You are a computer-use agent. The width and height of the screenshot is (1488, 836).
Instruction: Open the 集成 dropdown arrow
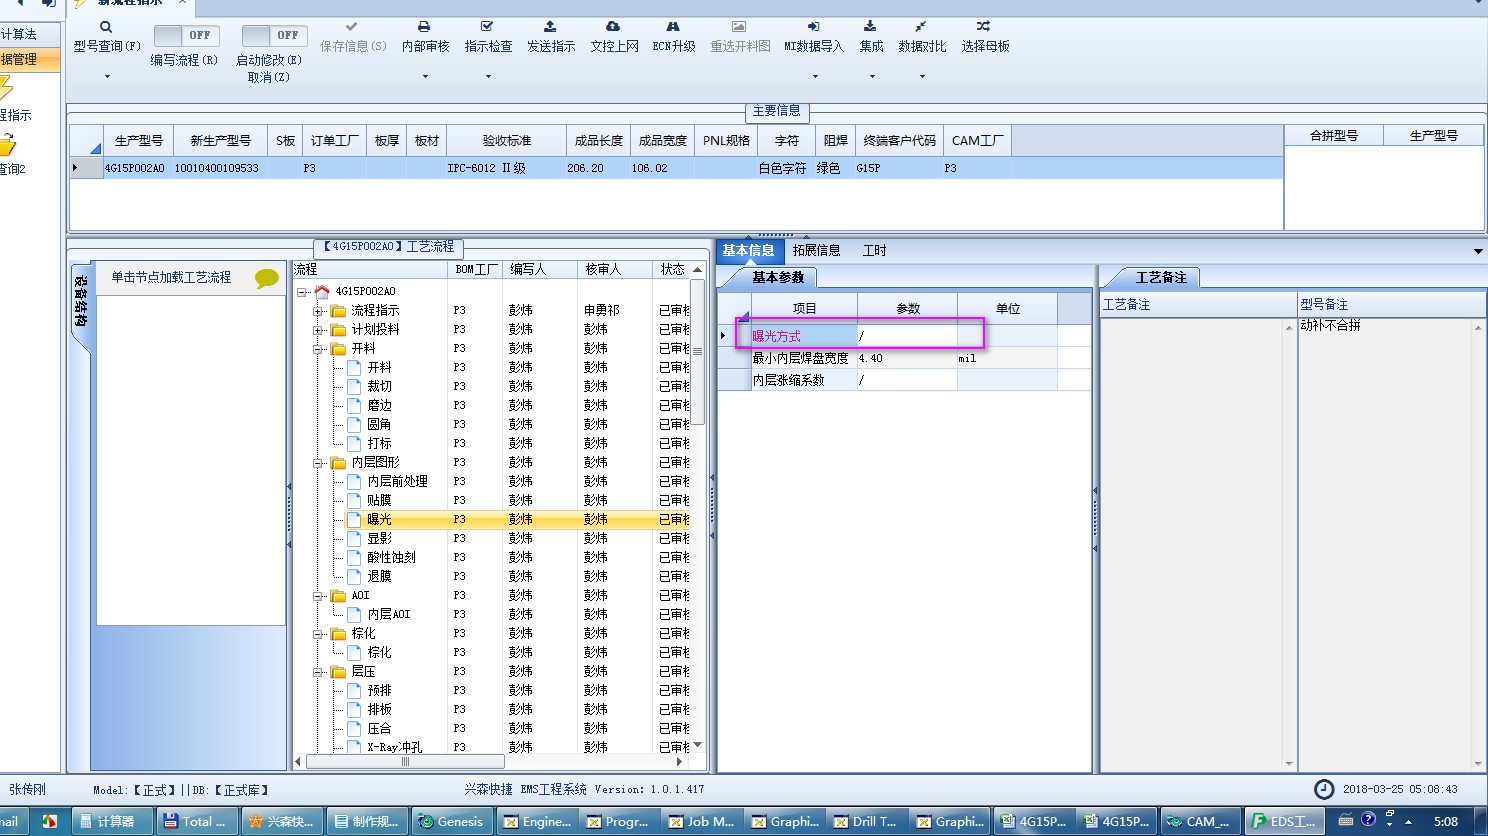tap(871, 76)
